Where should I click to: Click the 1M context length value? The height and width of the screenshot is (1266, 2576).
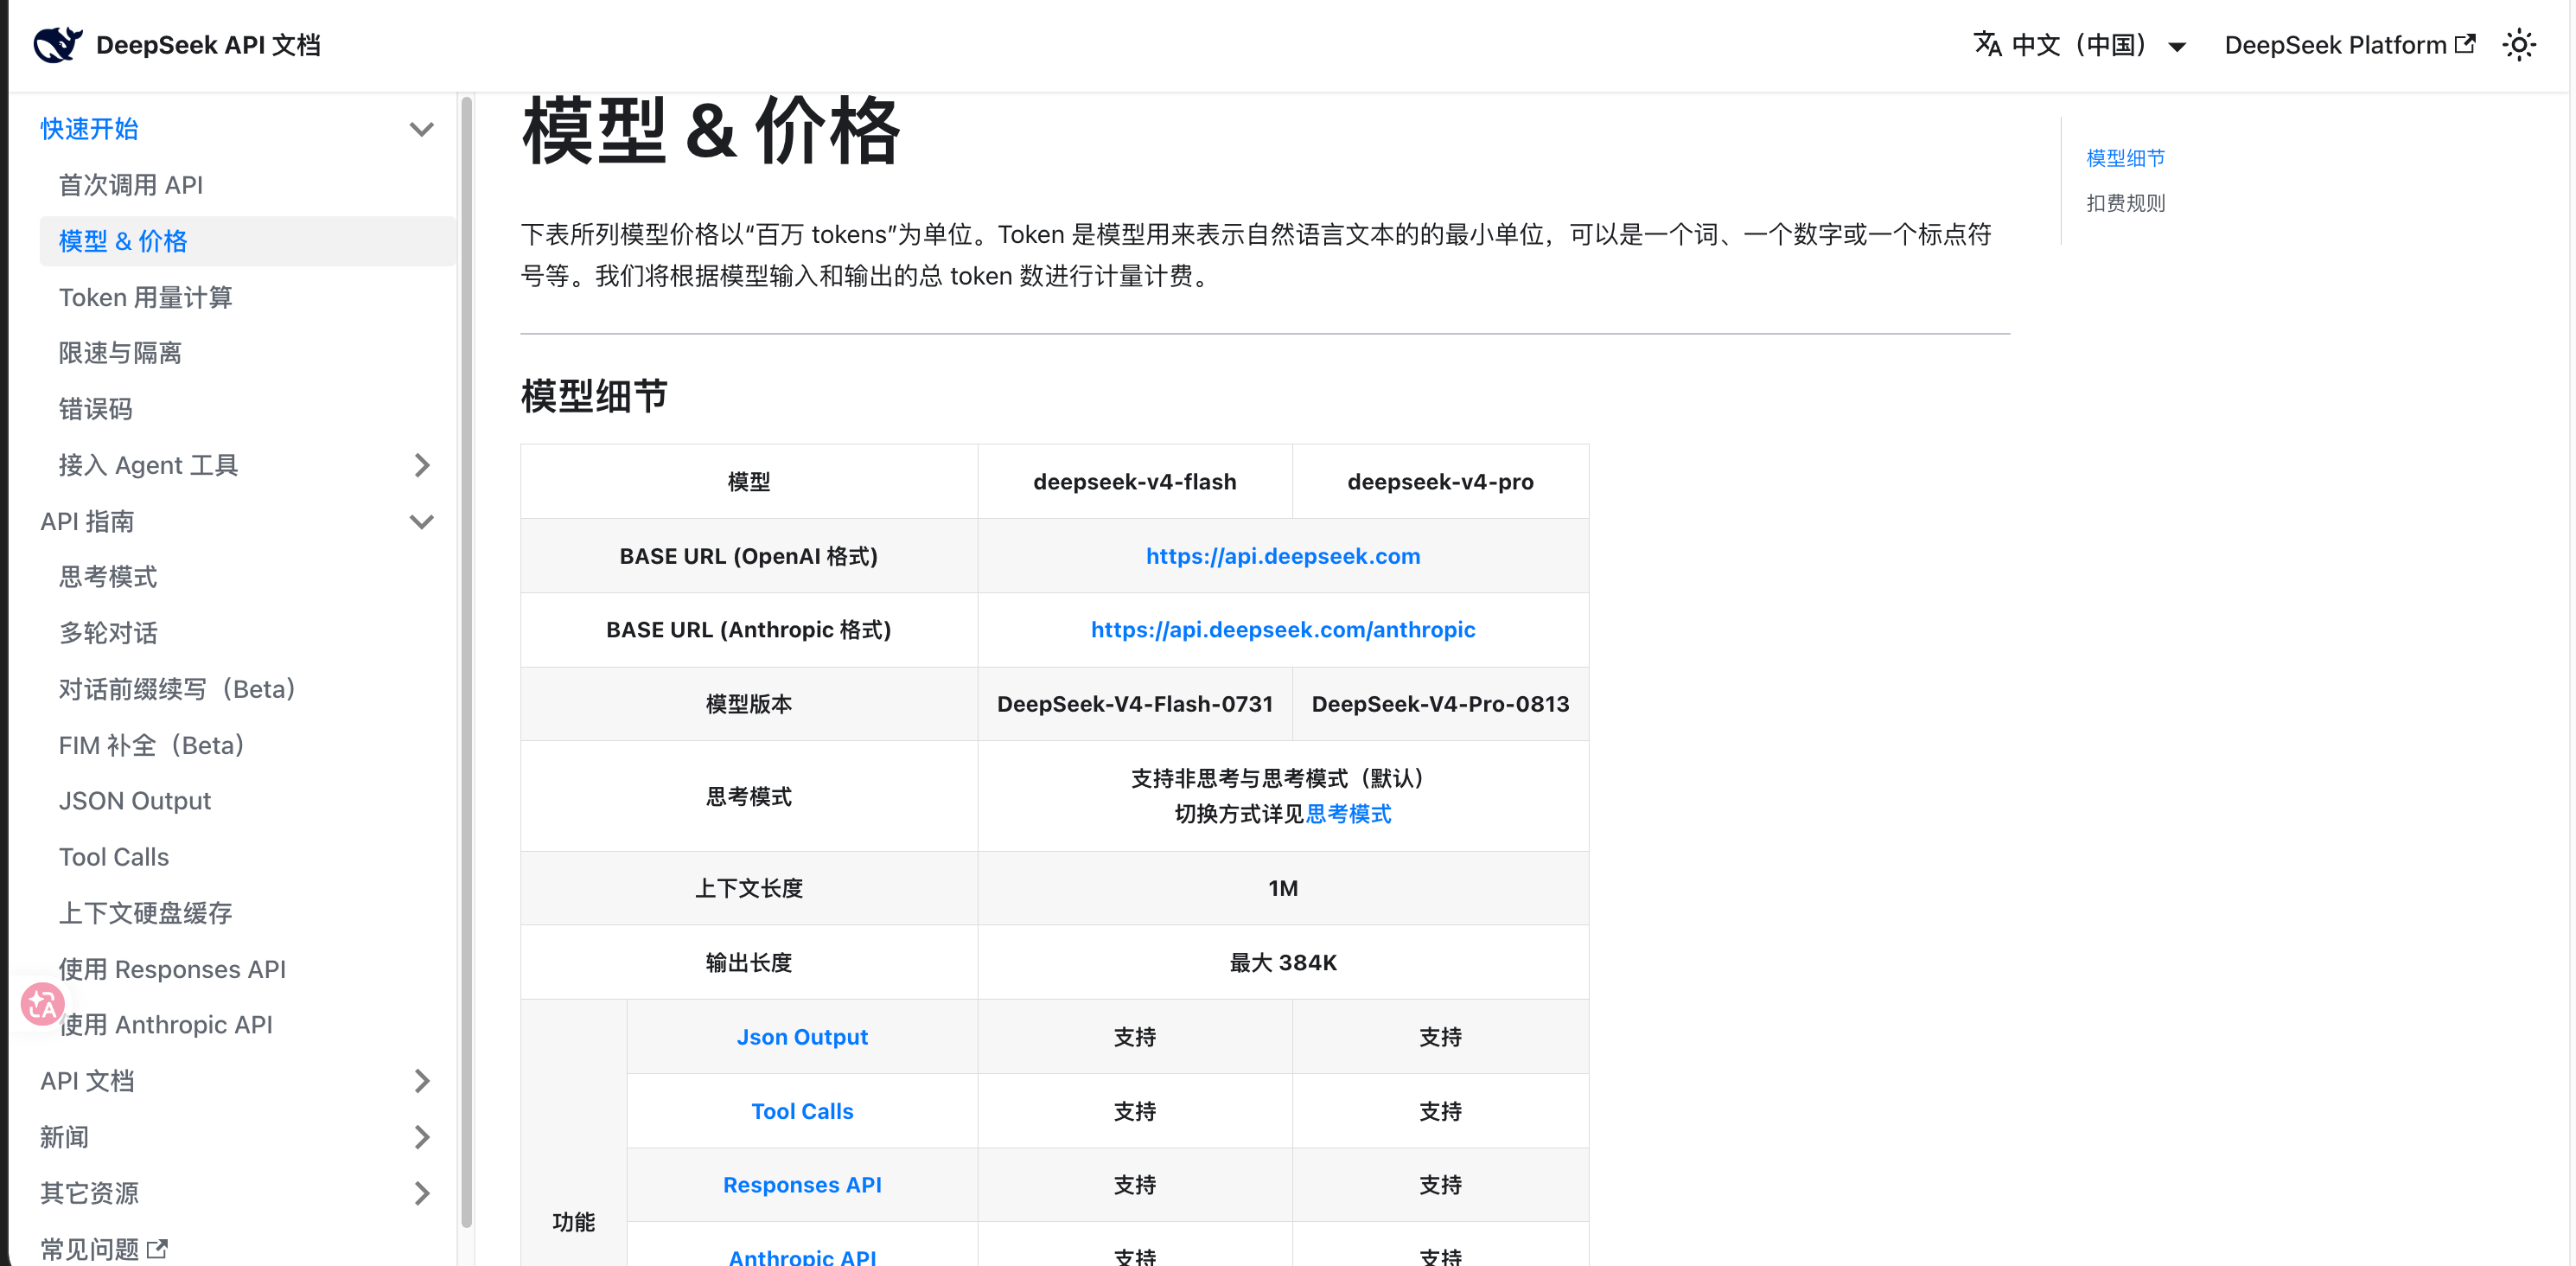pyautogui.click(x=1283, y=888)
